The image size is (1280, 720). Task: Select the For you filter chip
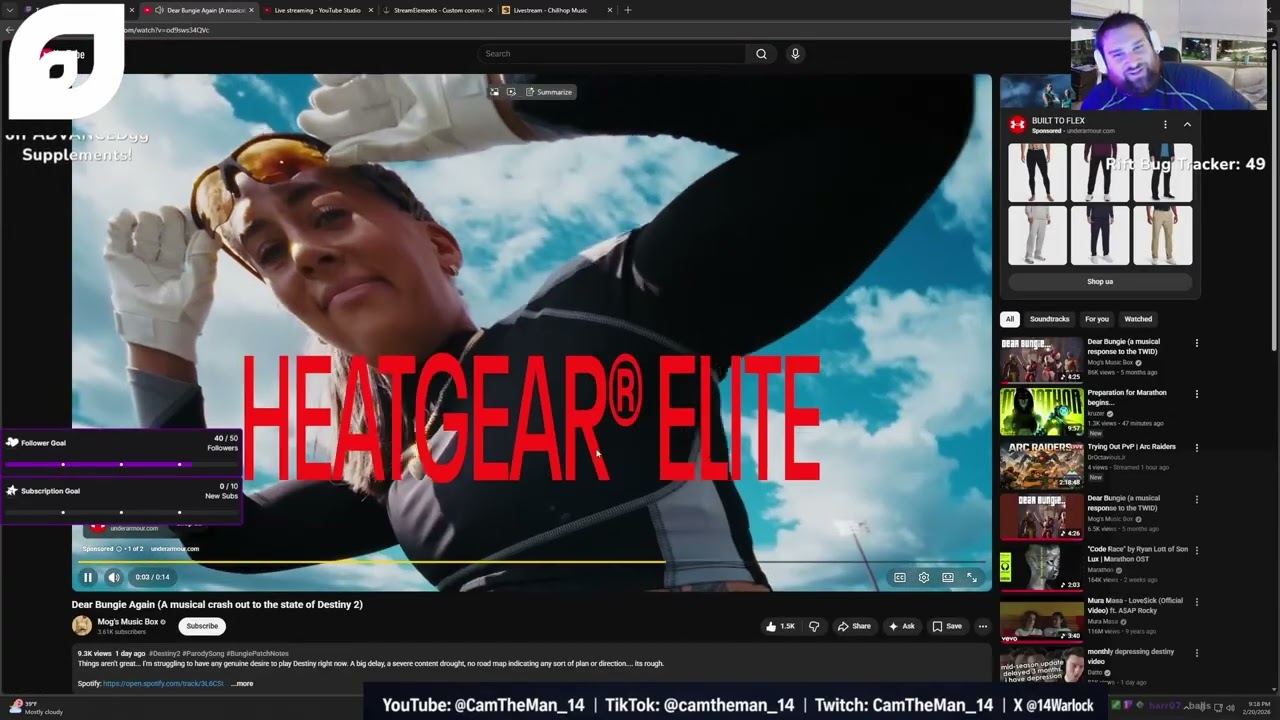[x=1097, y=319]
